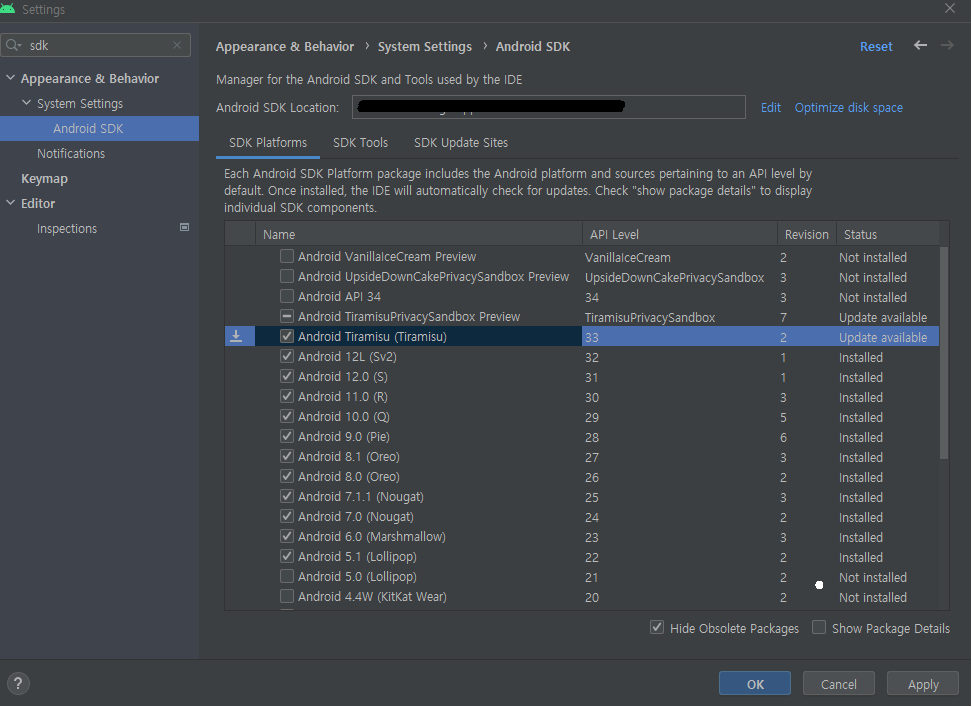Image resolution: width=972 pixels, height=707 pixels.
Task: Uncheck Android 8.1 (Oreo)
Action: (286, 456)
